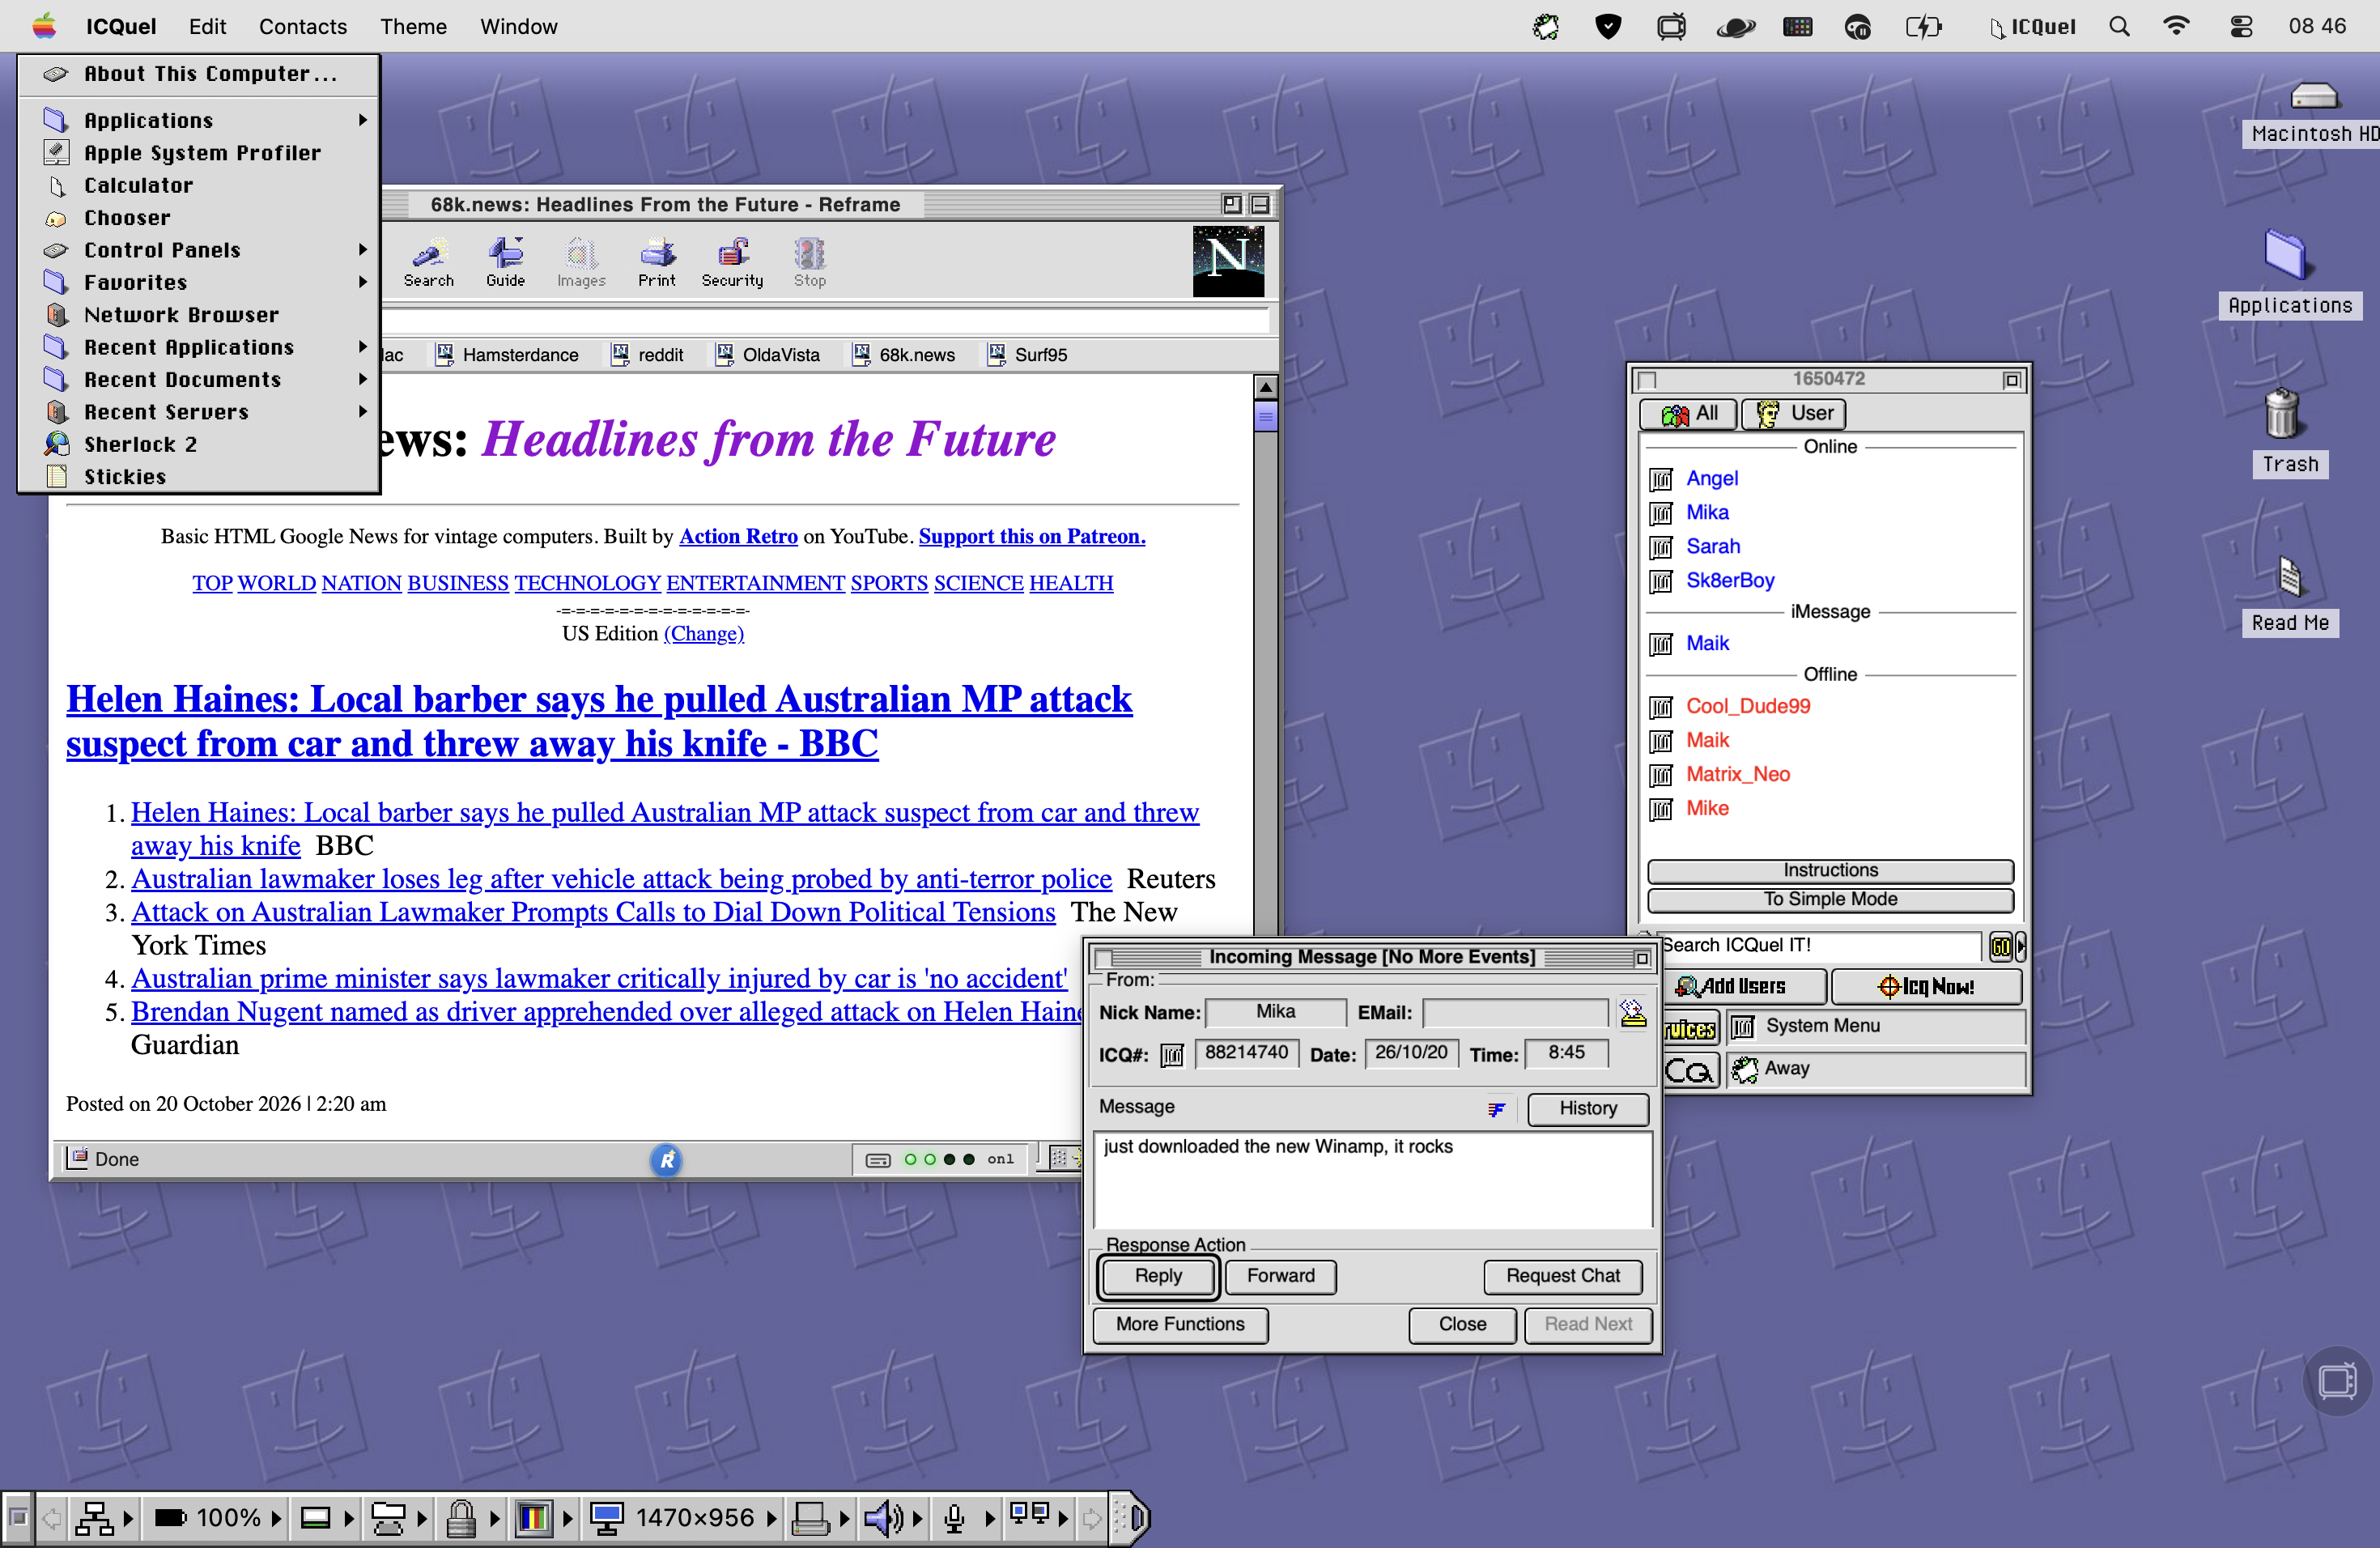
Task: Open the message History
Action: pyautogui.click(x=1587, y=1109)
